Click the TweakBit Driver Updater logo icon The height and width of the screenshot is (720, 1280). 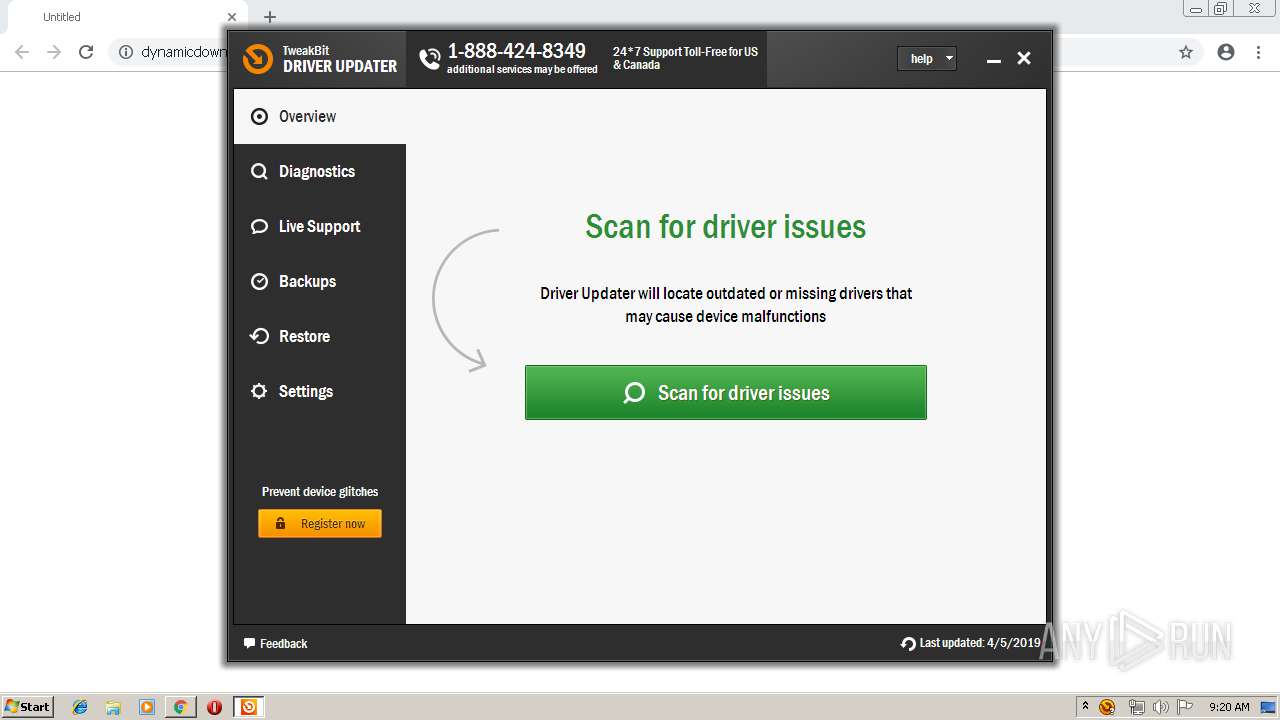click(258, 58)
